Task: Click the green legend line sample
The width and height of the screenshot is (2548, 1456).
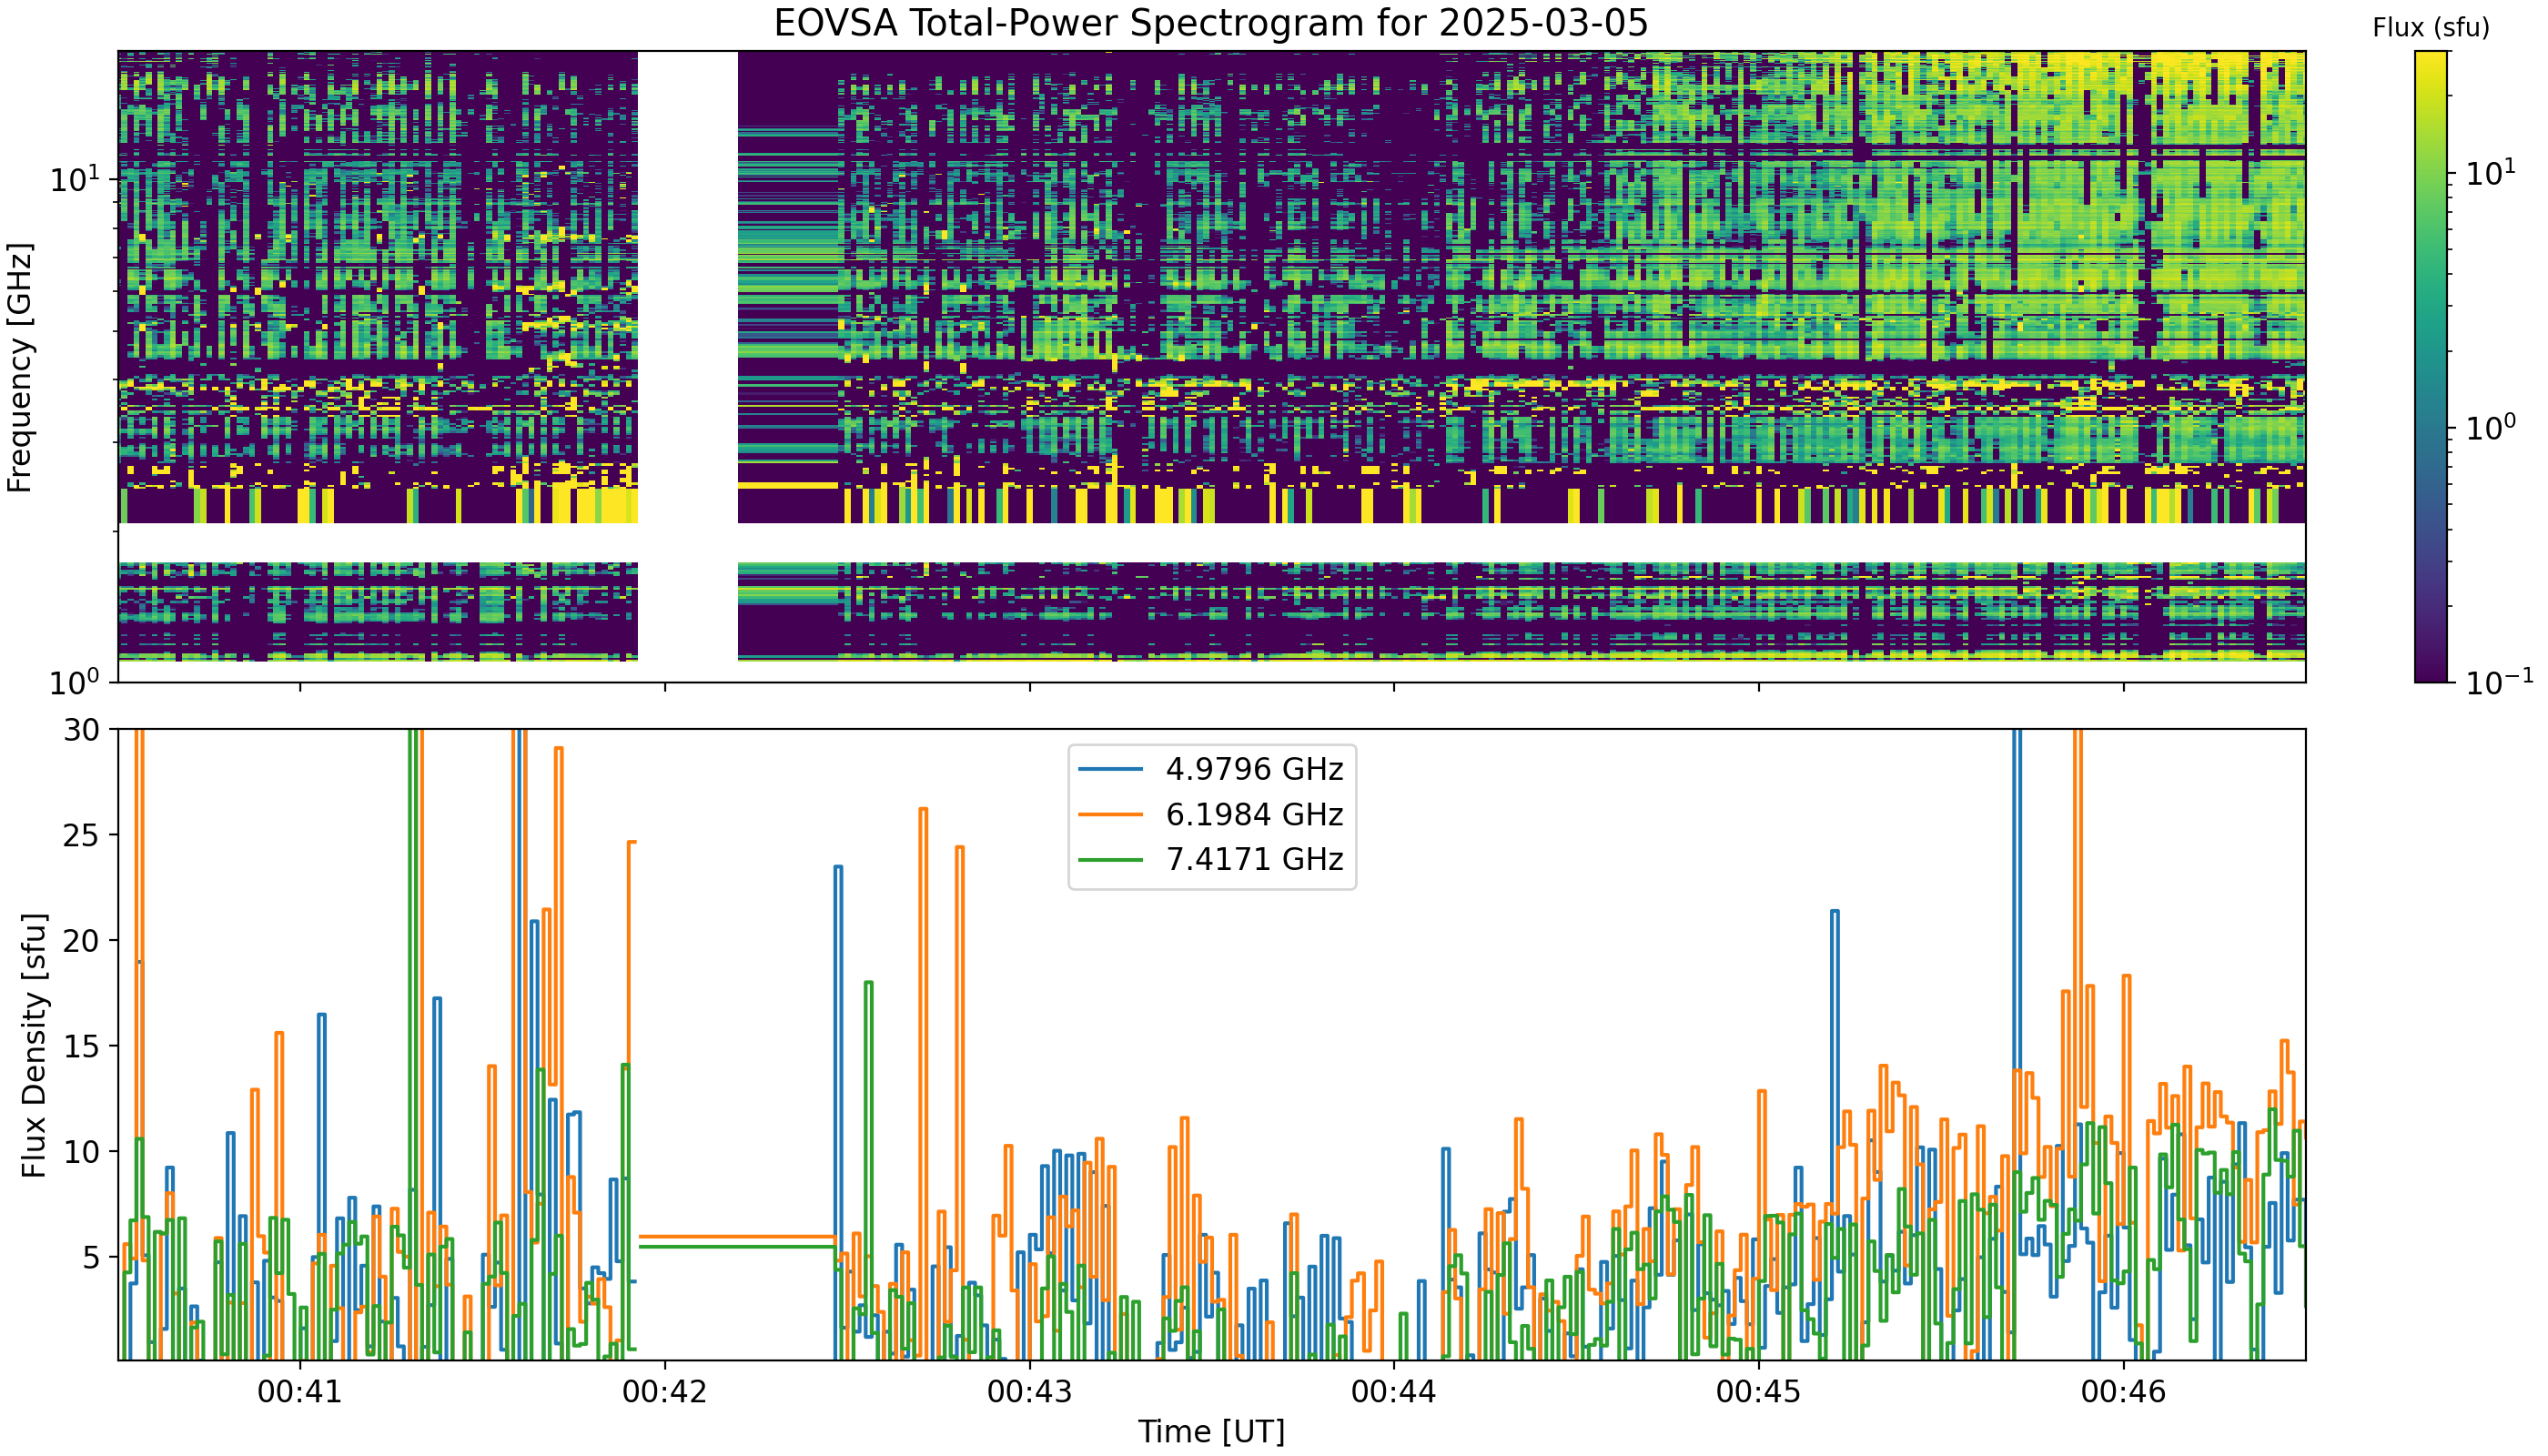Action: [1111, 859]
